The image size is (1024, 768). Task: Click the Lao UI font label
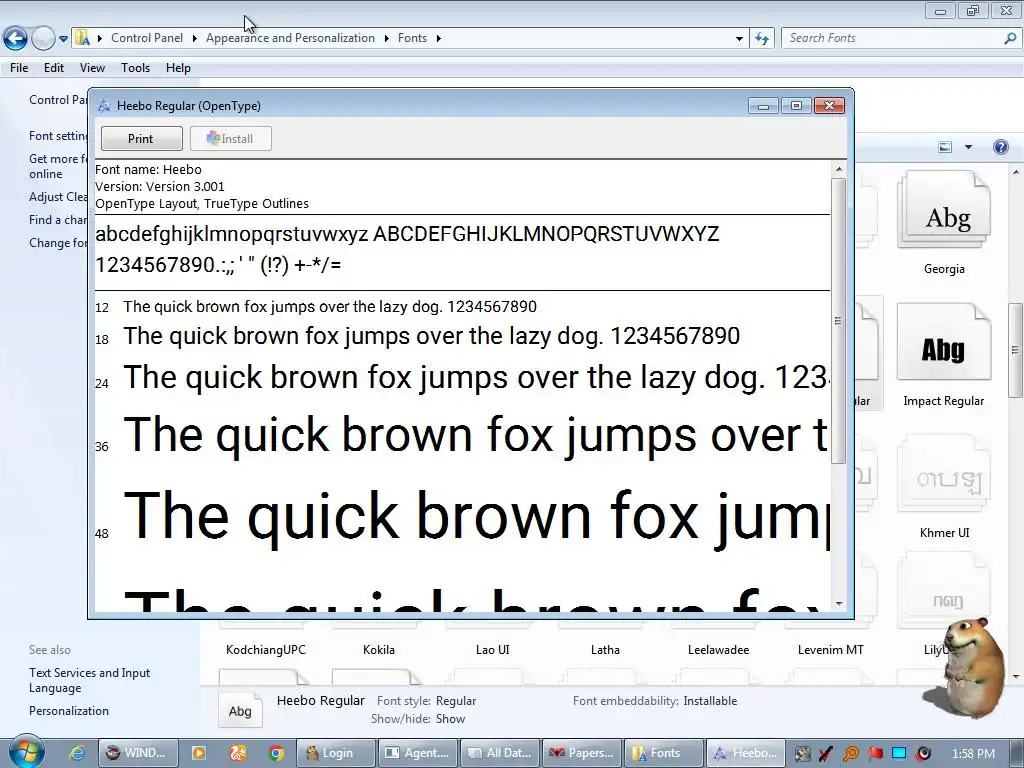click(492, 650)
